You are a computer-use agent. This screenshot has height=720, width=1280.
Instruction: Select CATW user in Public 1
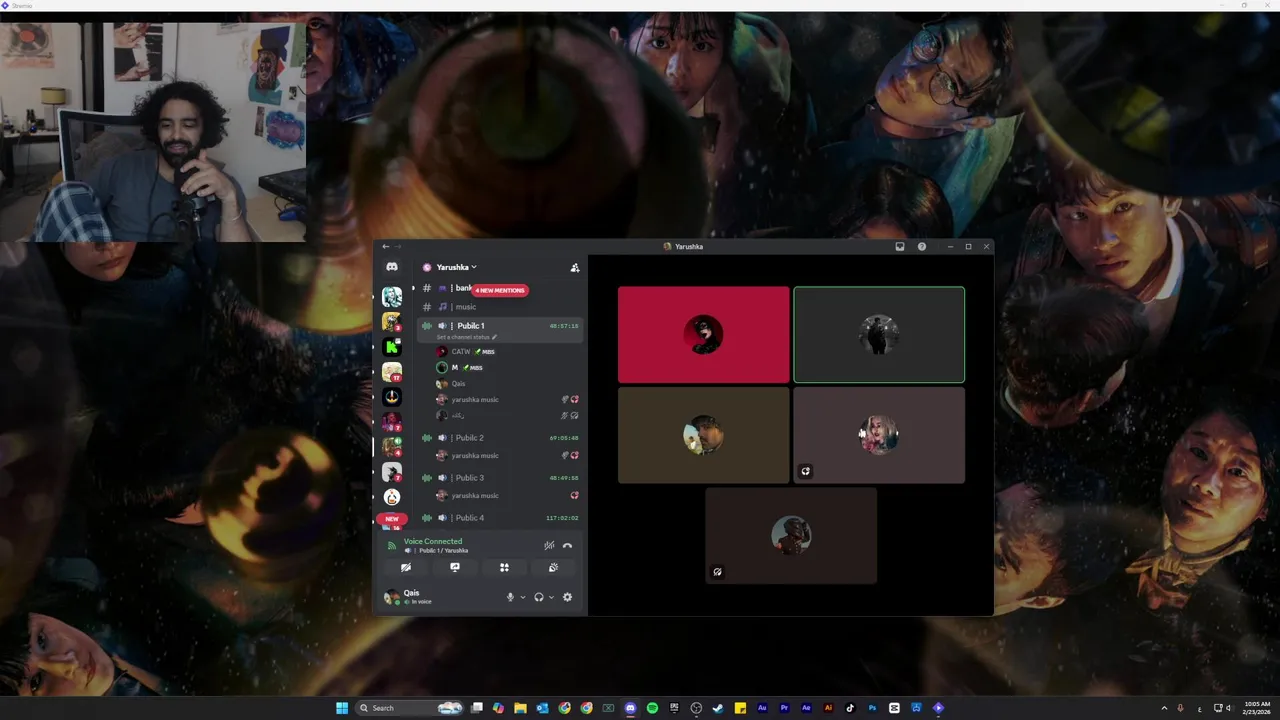pyautogui.click(x=508, y=352)
